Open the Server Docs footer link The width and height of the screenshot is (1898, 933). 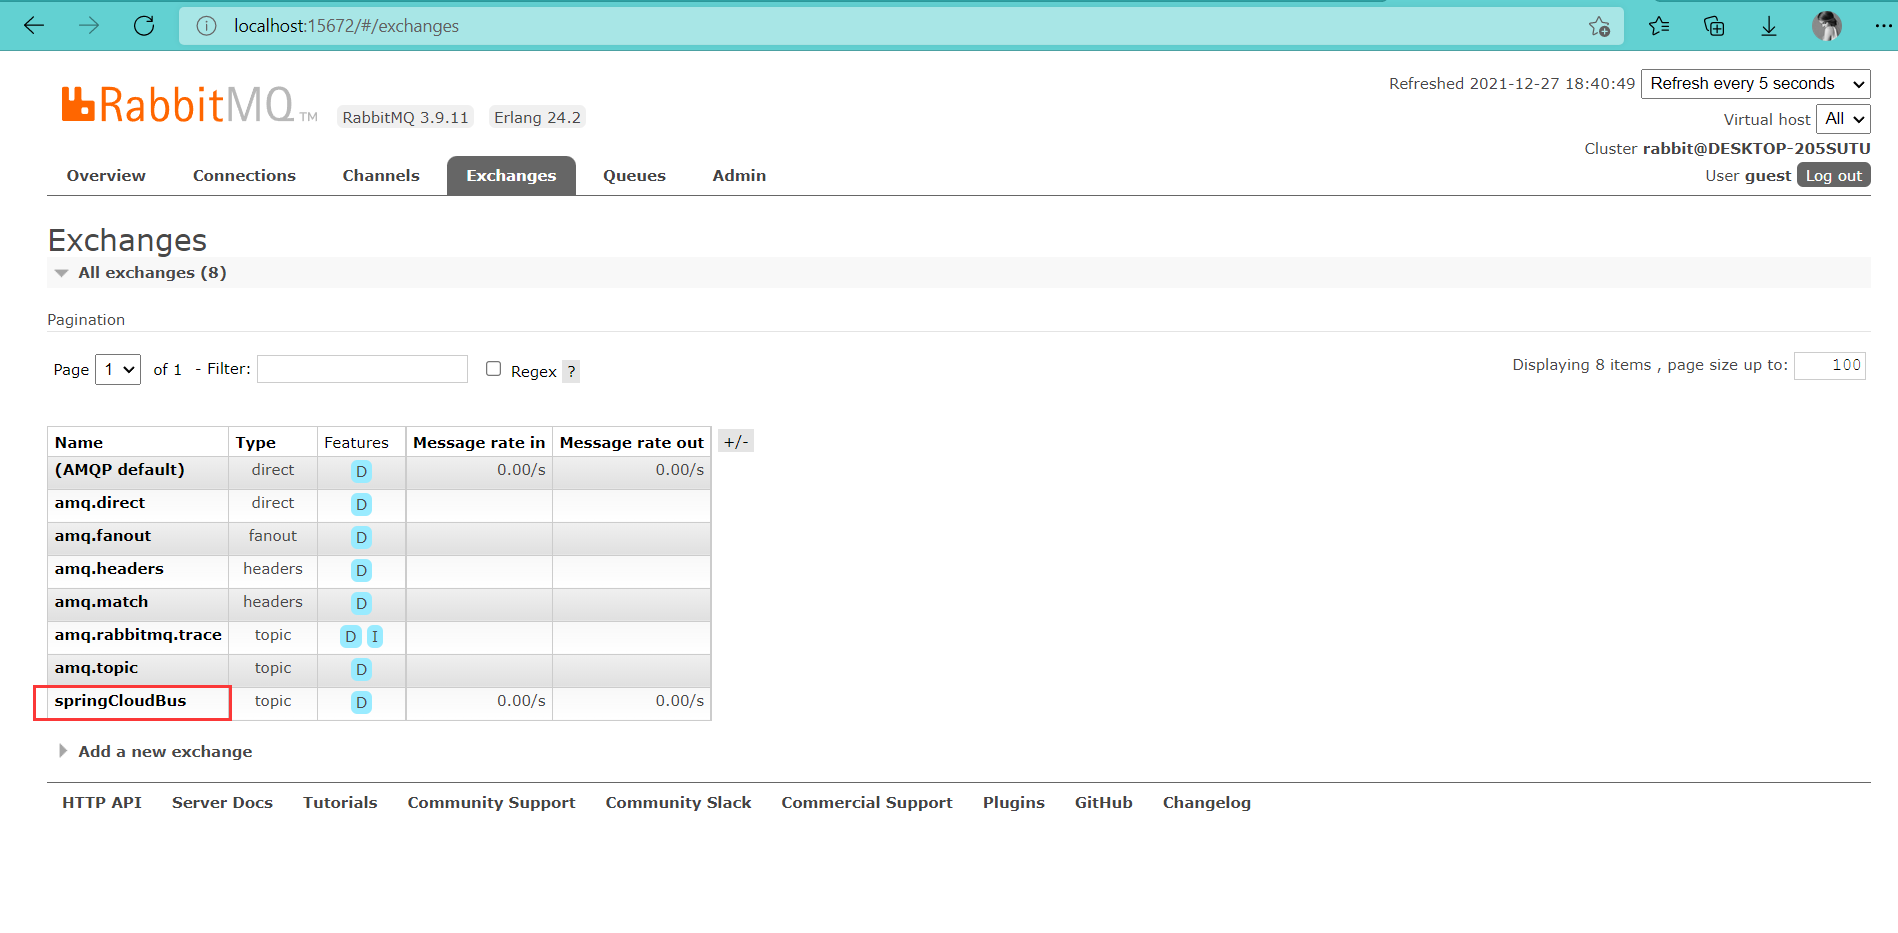[x=222, y=803]
